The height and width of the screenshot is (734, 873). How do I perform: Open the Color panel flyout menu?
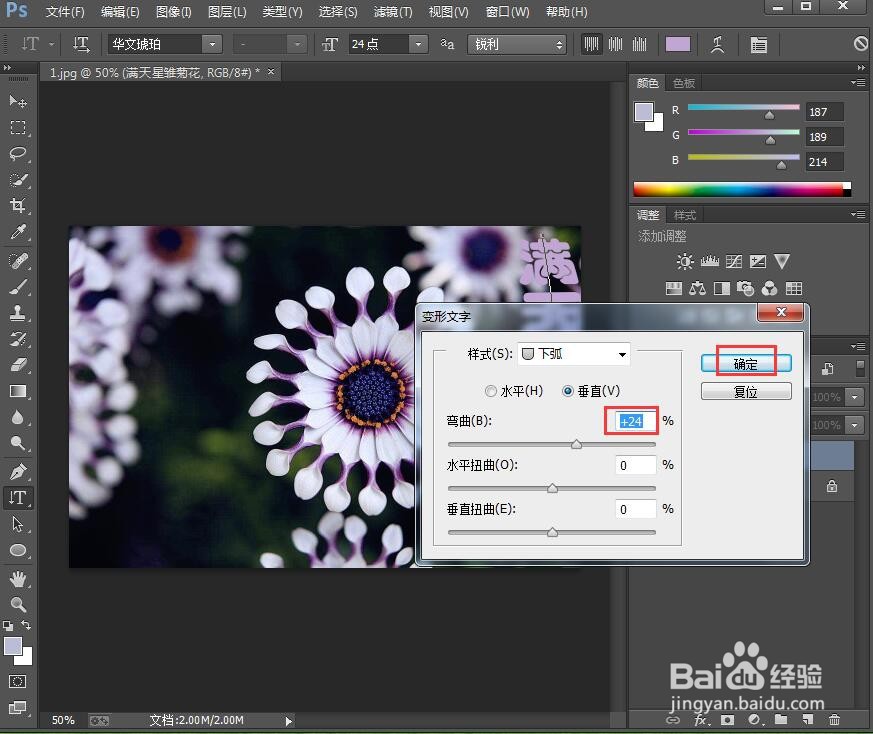click(859, 82)
